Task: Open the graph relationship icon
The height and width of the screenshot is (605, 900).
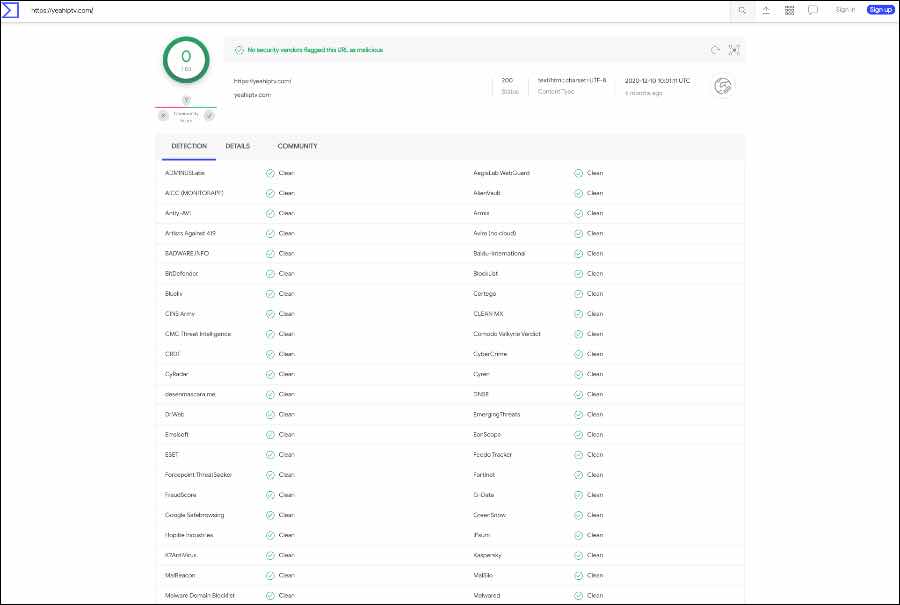Action: click(734, 50)
